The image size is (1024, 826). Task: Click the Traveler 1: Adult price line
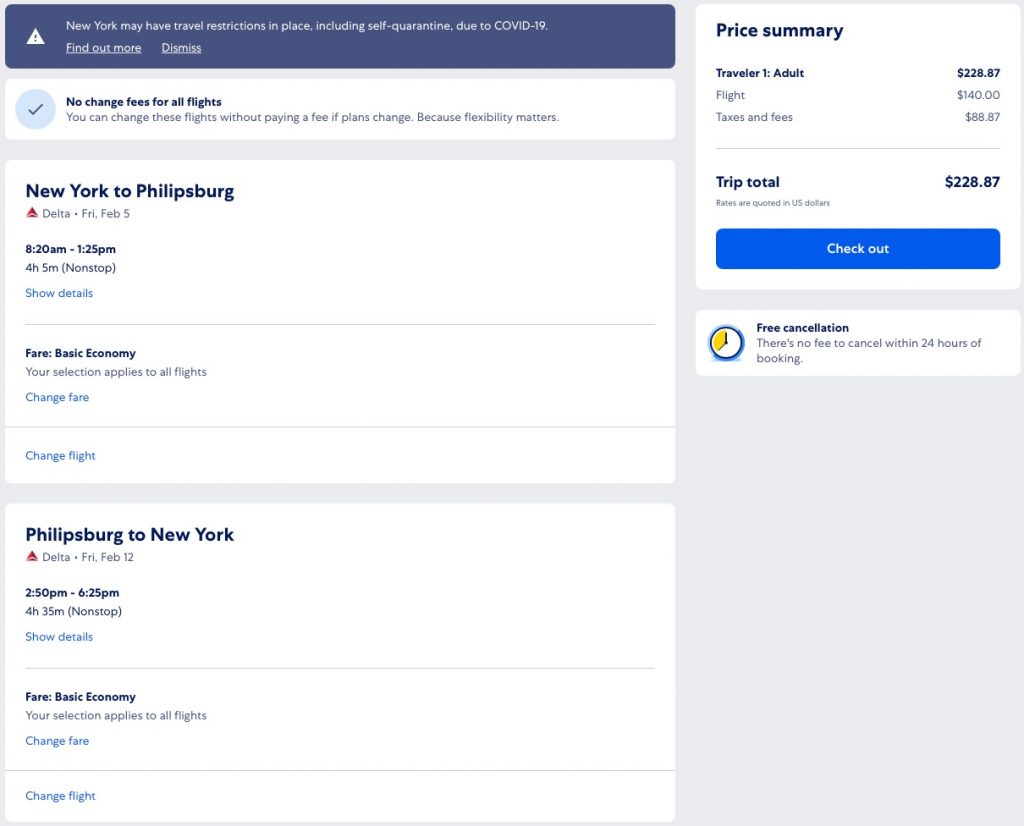click(760, 73)
